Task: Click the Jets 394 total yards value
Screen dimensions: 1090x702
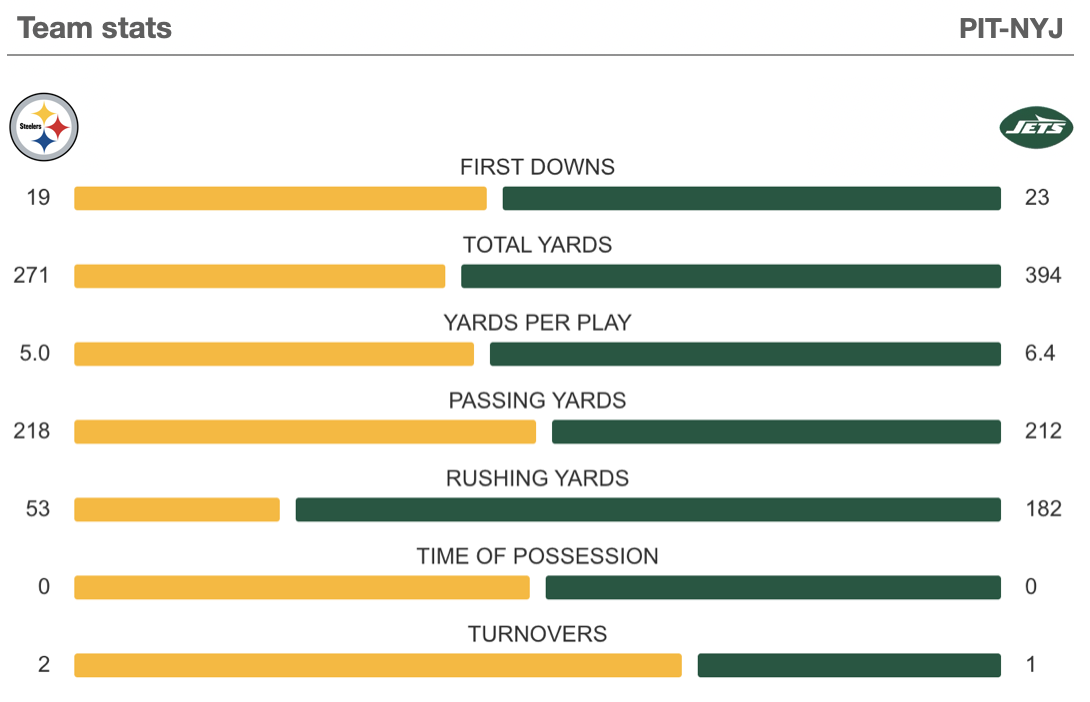Action: point(1042,276)
